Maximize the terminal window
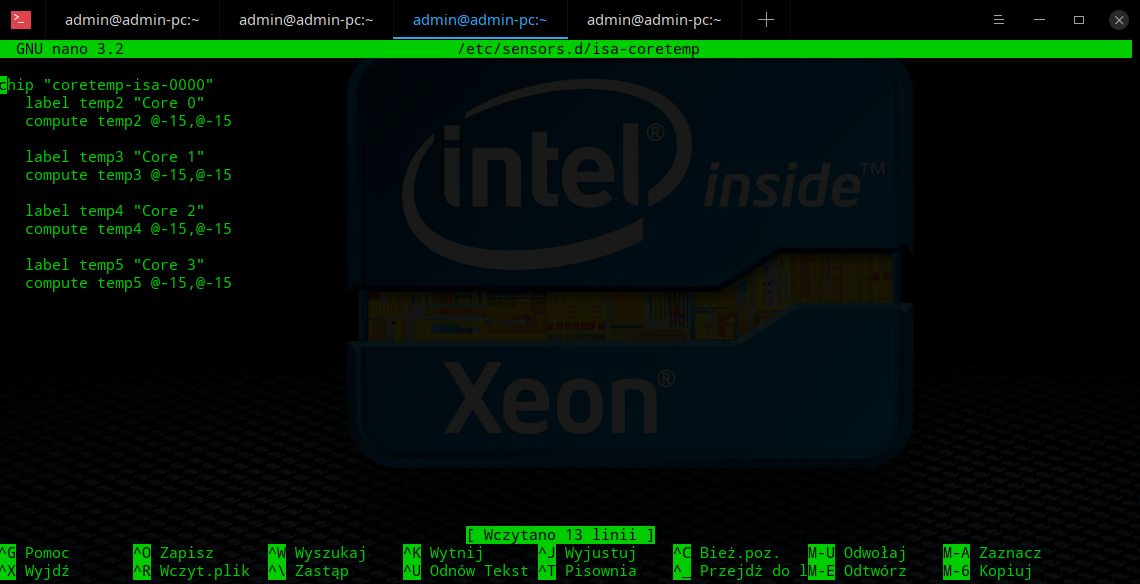The width and height of the screenshot is (1140, 584). tap(1079, 19)
